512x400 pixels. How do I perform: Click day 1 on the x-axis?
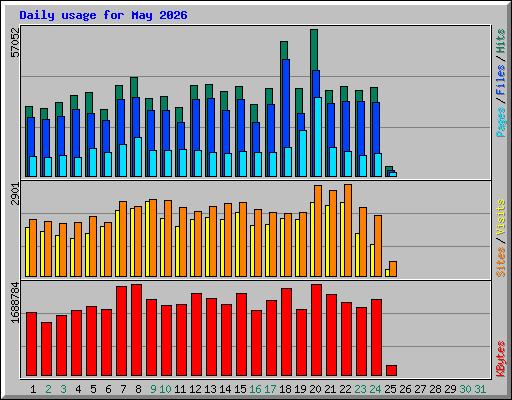click(x=33, y=389)
